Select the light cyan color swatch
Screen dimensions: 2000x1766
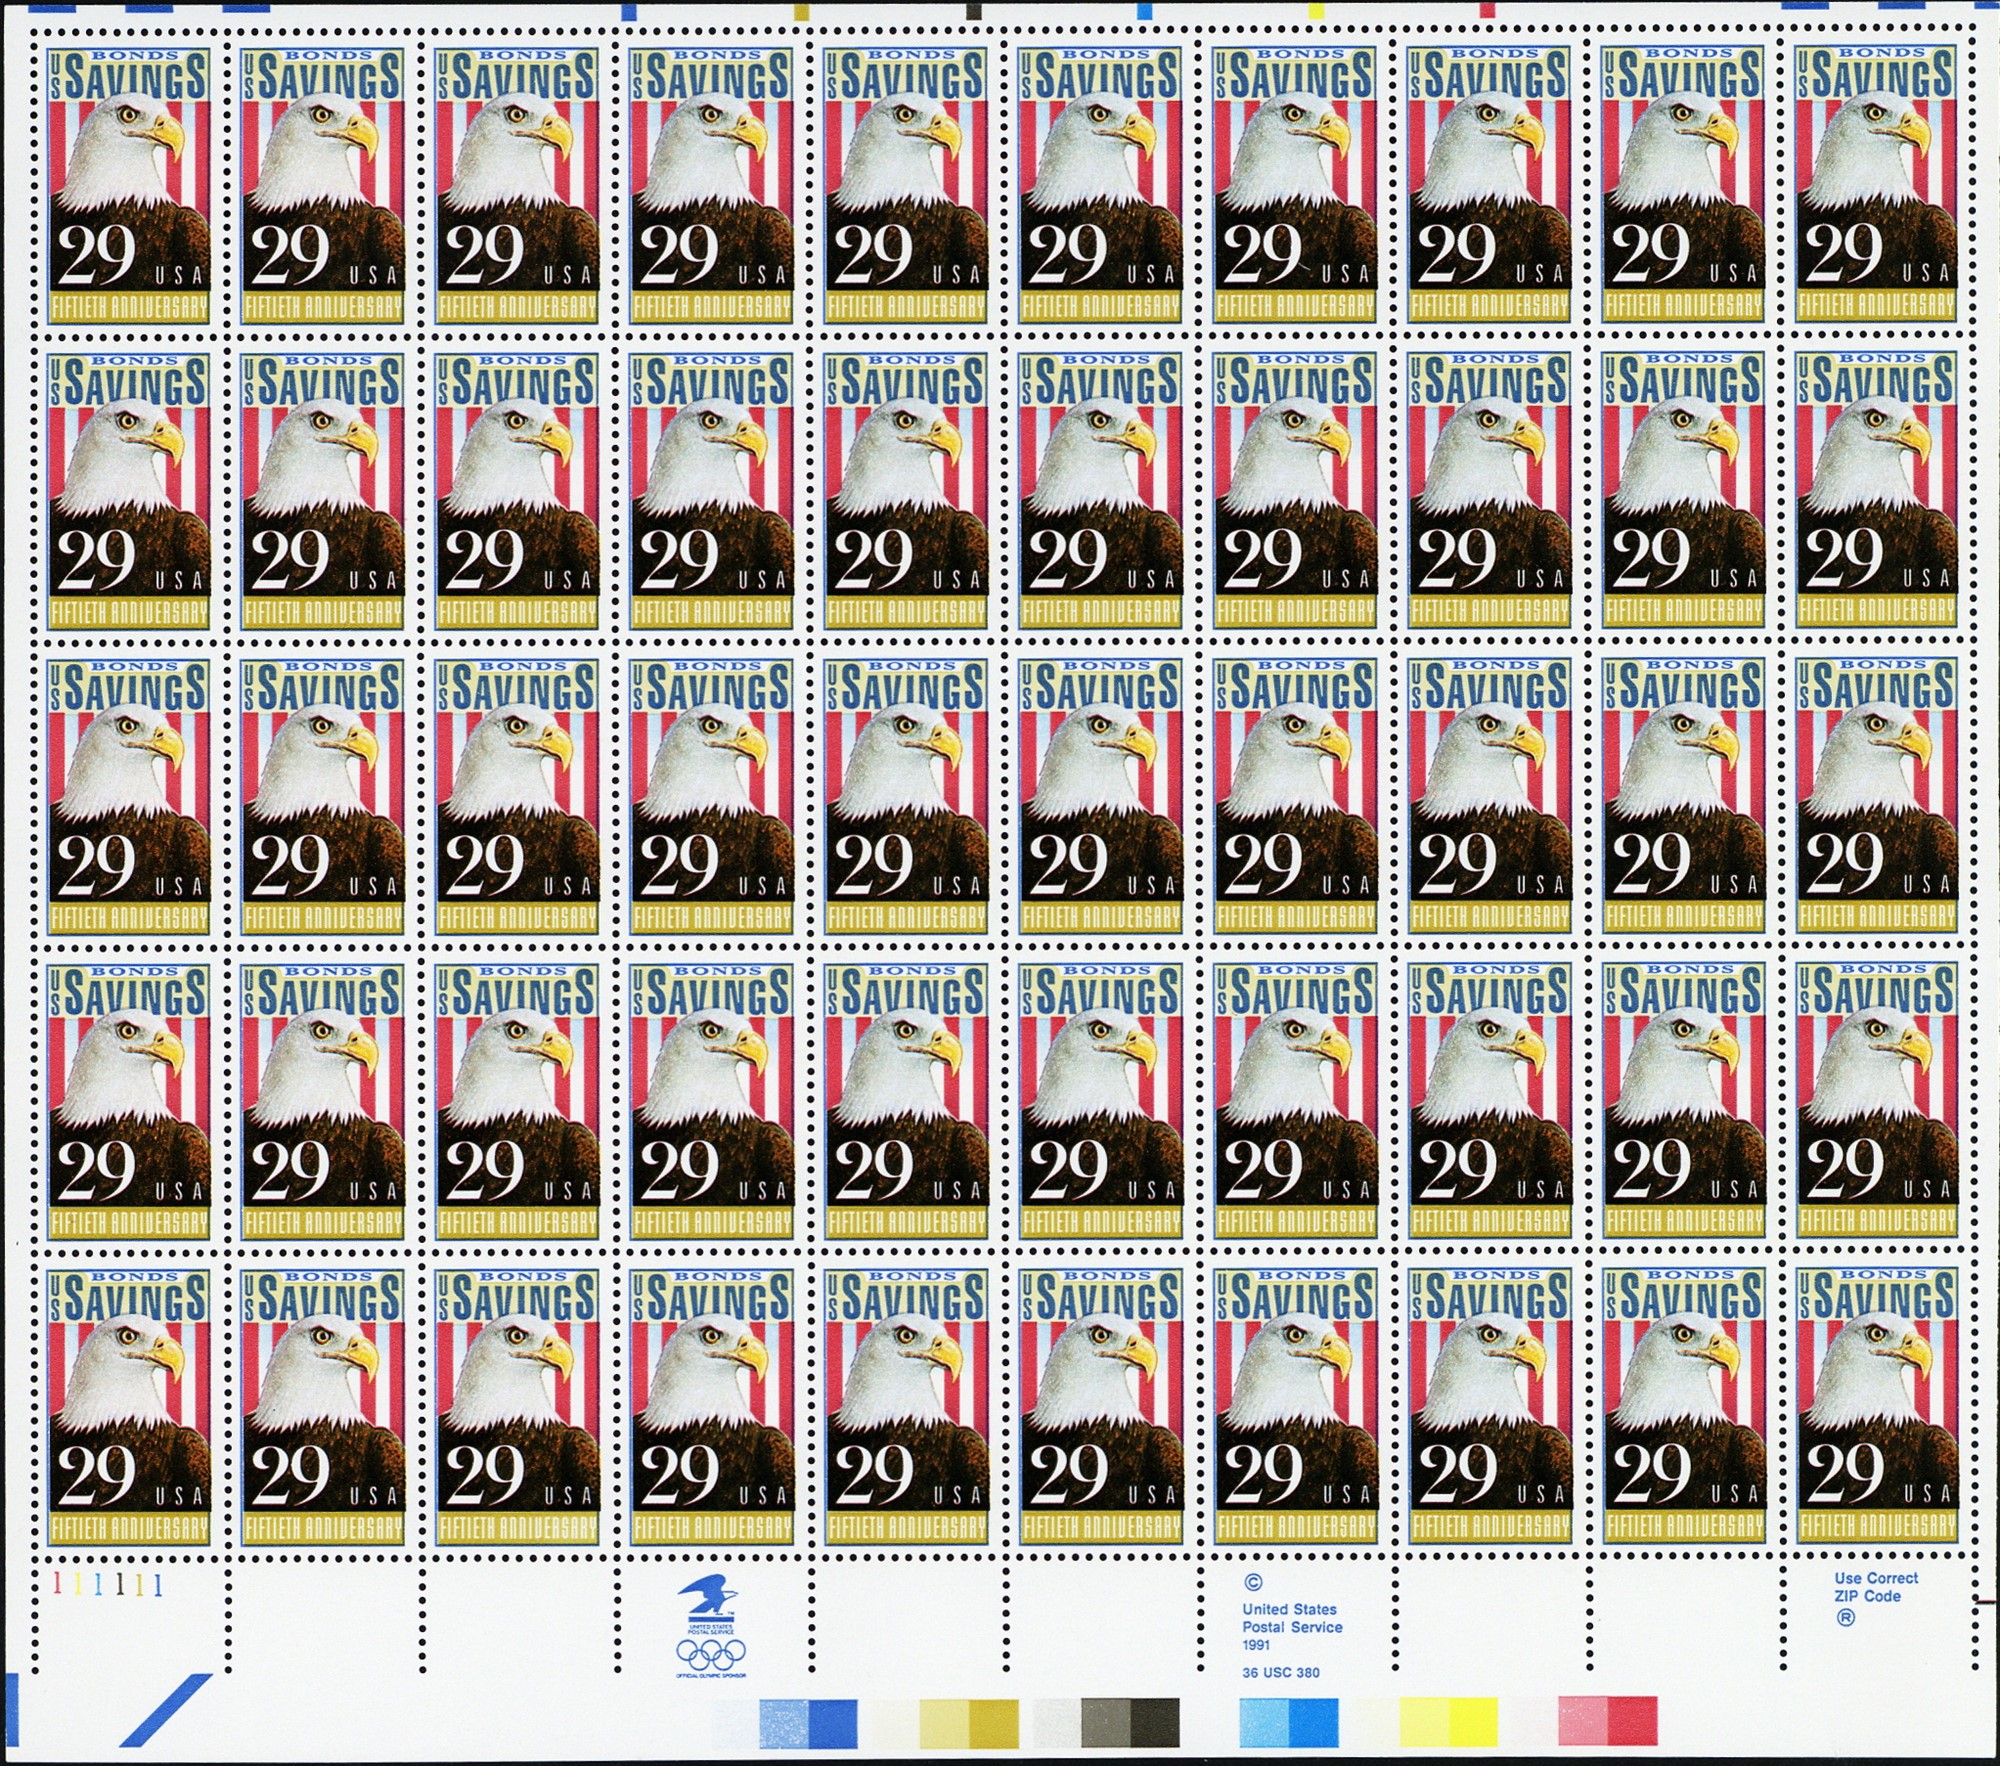pos(1264,1720)
